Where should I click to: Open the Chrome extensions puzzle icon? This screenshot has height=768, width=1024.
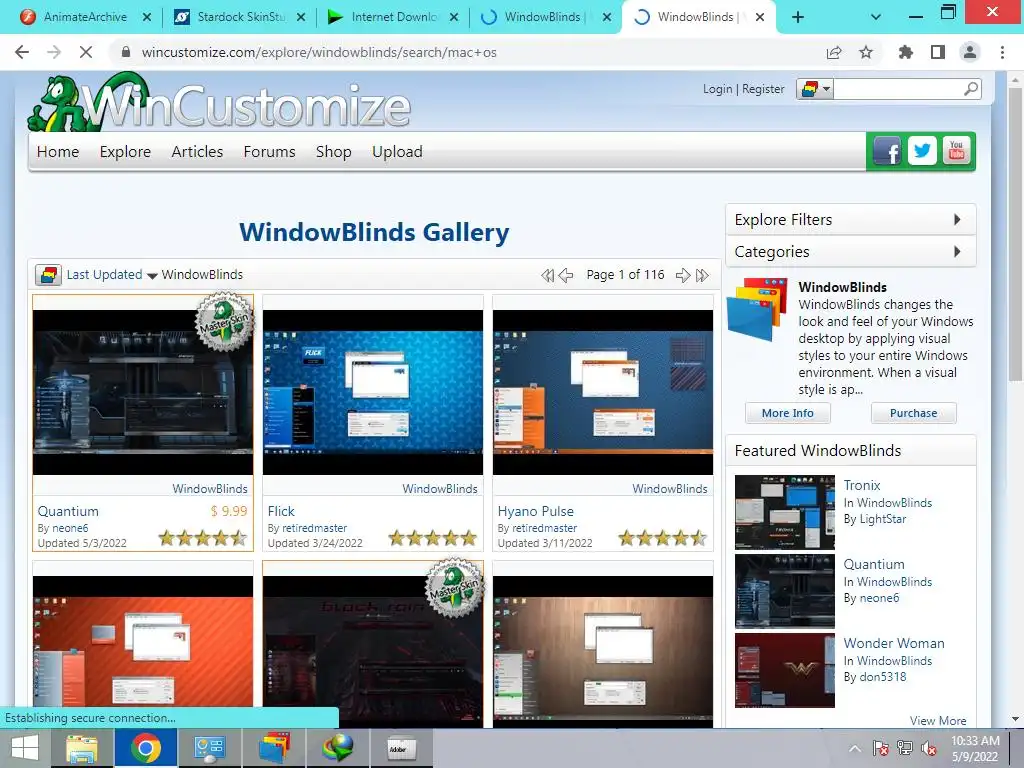click(906, 52)
